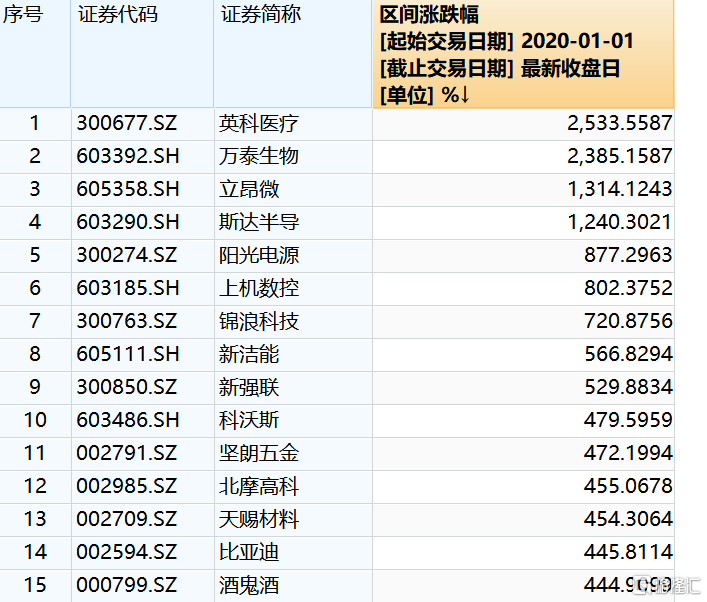Select value 479.5959
This screenshot has width=707, height=602.
[628, 420]
